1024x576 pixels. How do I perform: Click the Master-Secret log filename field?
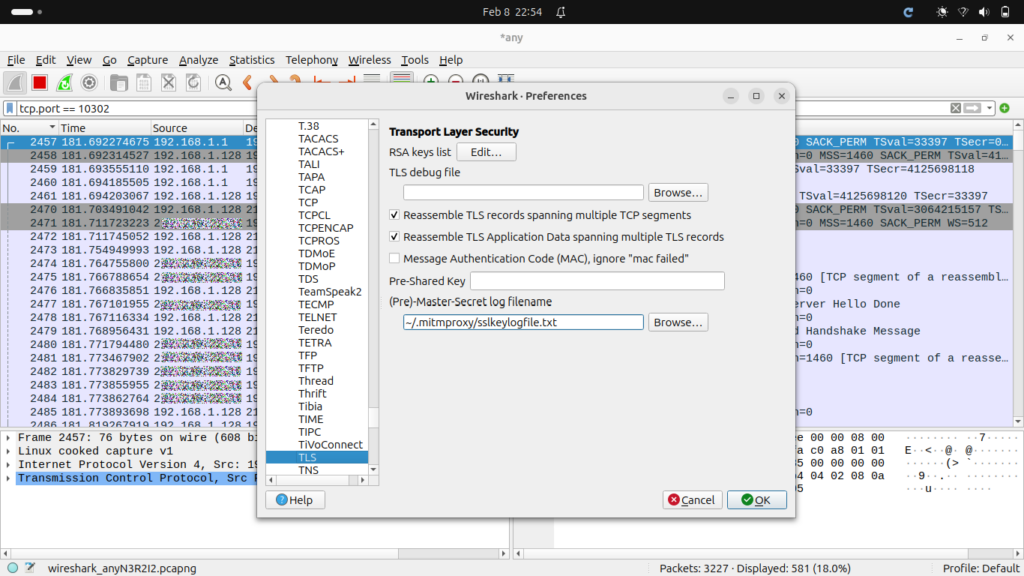(523, 322)
